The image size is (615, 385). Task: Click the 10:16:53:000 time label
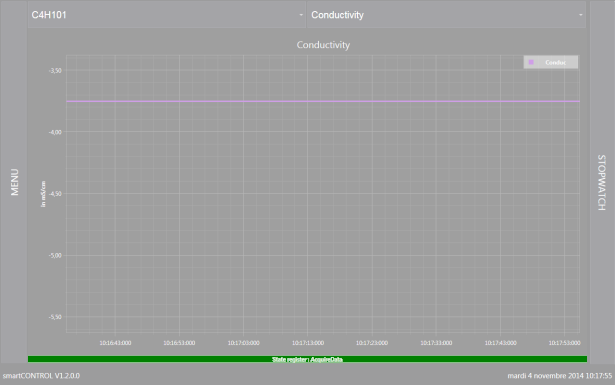tap(179, 343)
